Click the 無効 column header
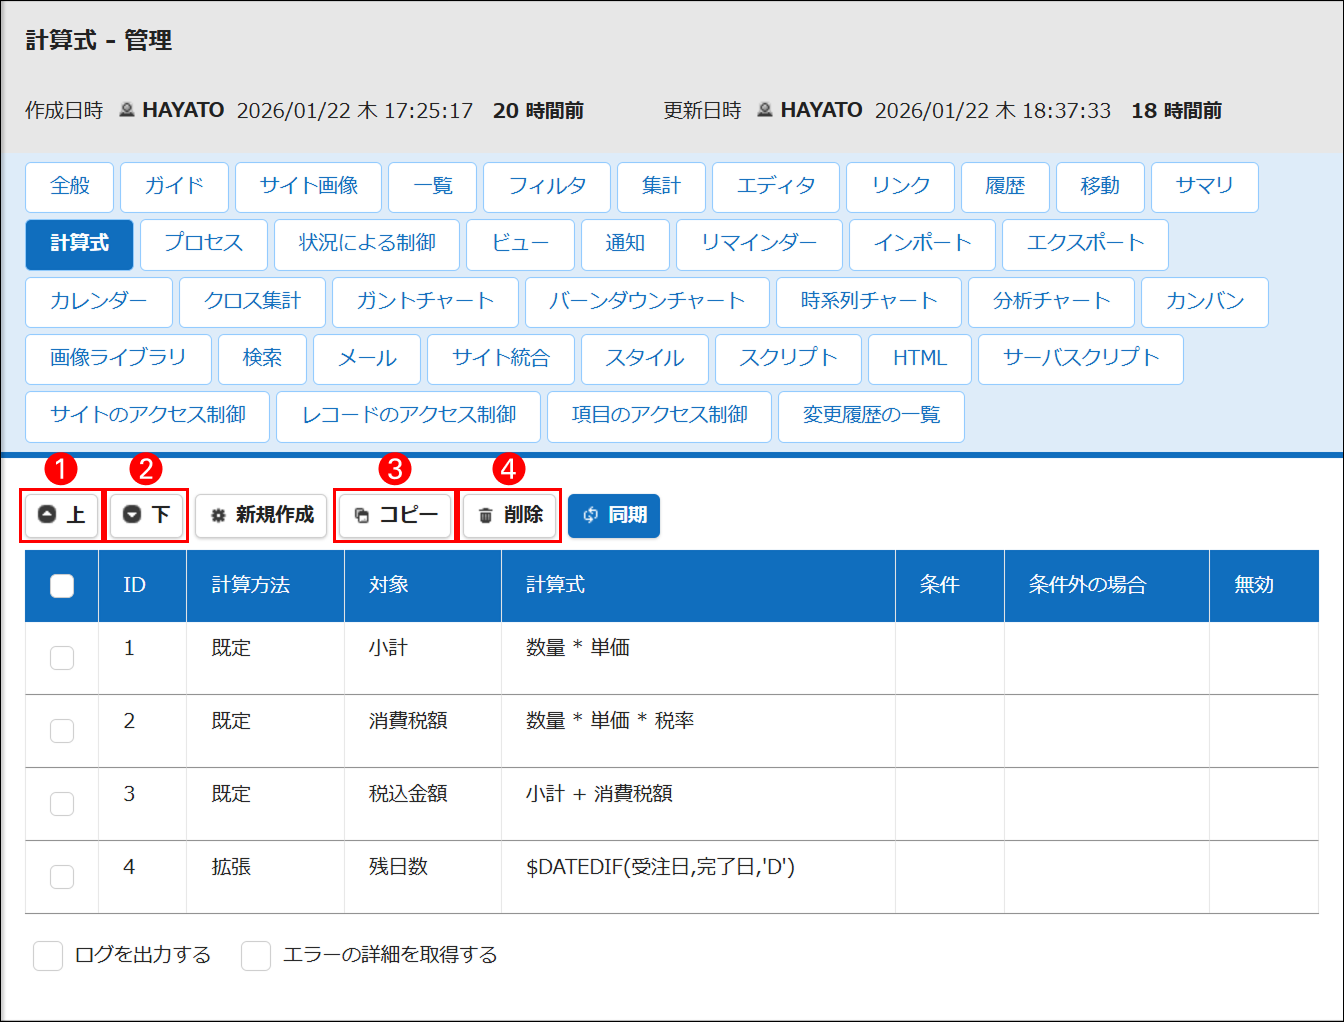Viewport: 1344px width, 1022px height. 1264,586
